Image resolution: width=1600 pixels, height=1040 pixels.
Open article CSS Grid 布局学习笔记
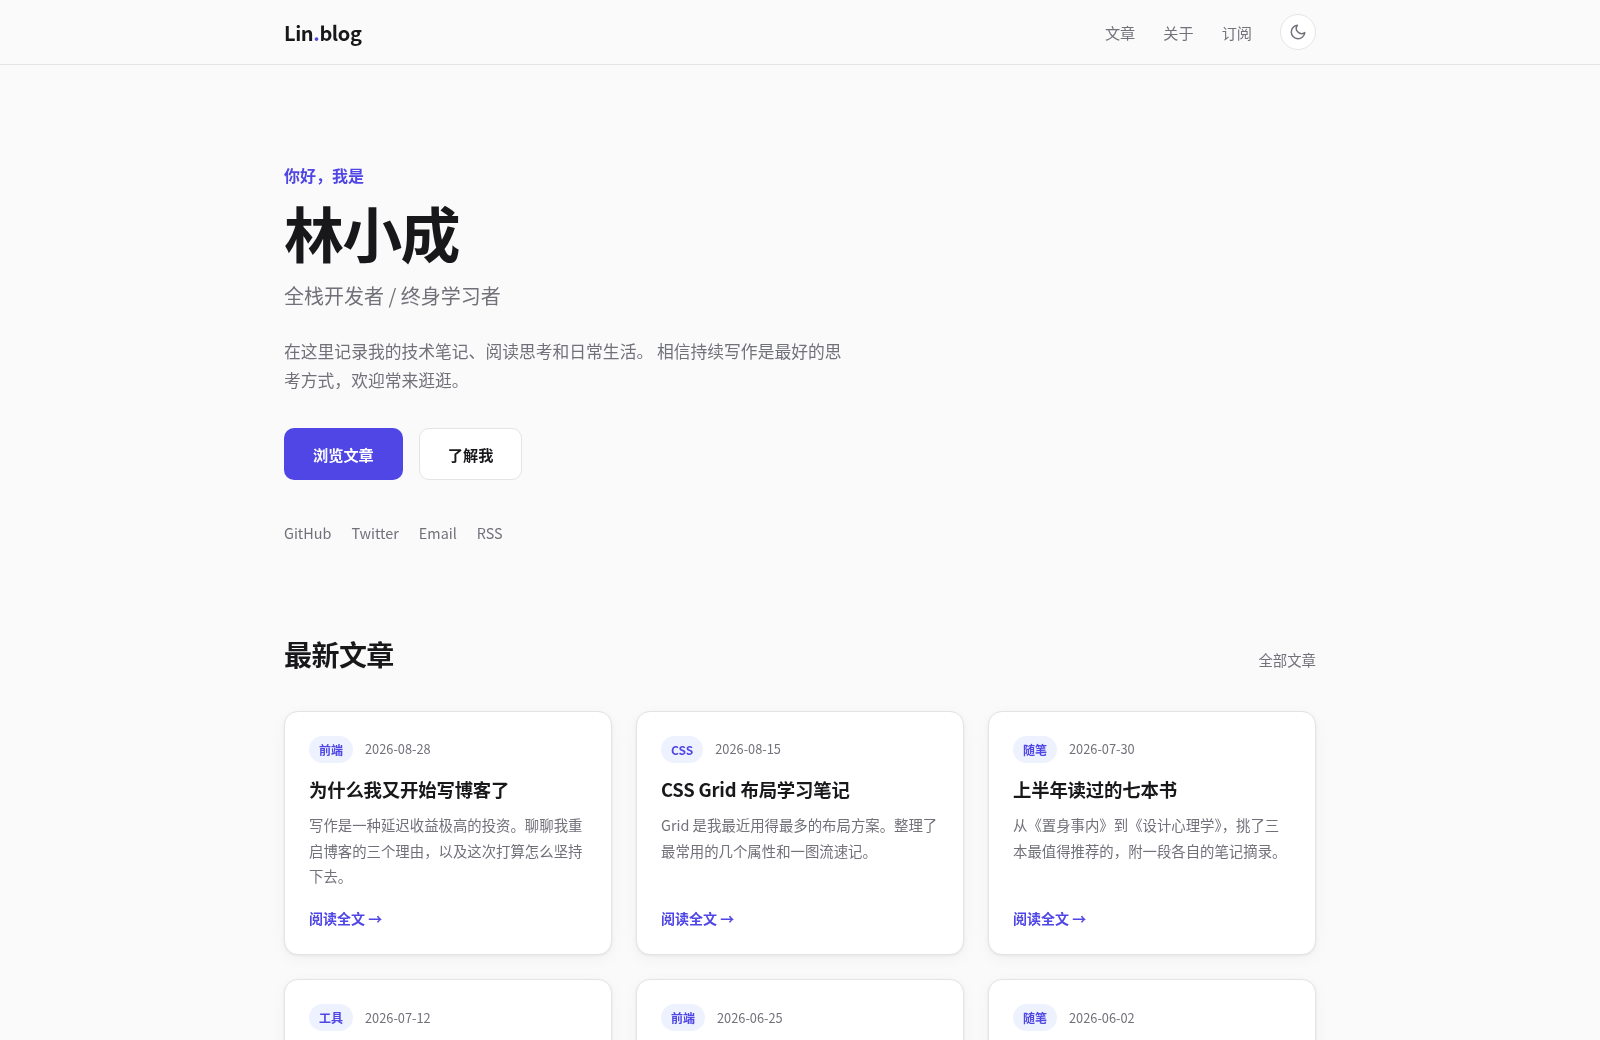pos(755,790)
